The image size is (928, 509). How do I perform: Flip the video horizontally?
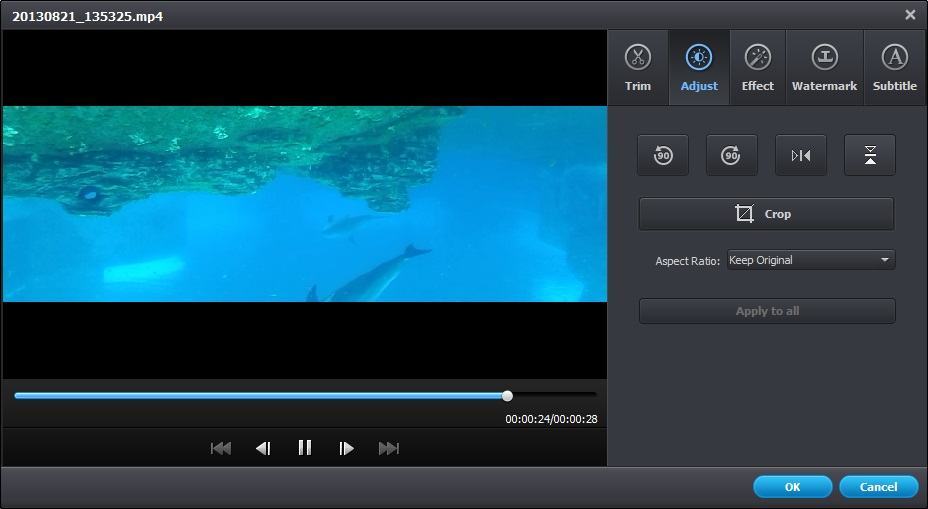pos(801,155)
